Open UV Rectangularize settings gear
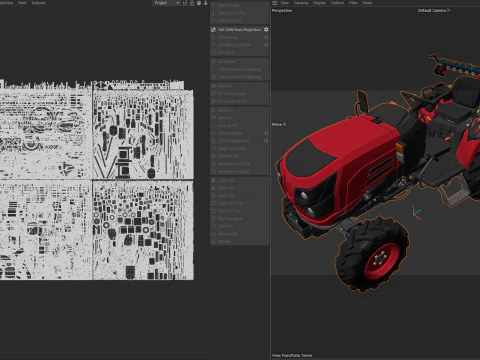 tap(266, 141)
